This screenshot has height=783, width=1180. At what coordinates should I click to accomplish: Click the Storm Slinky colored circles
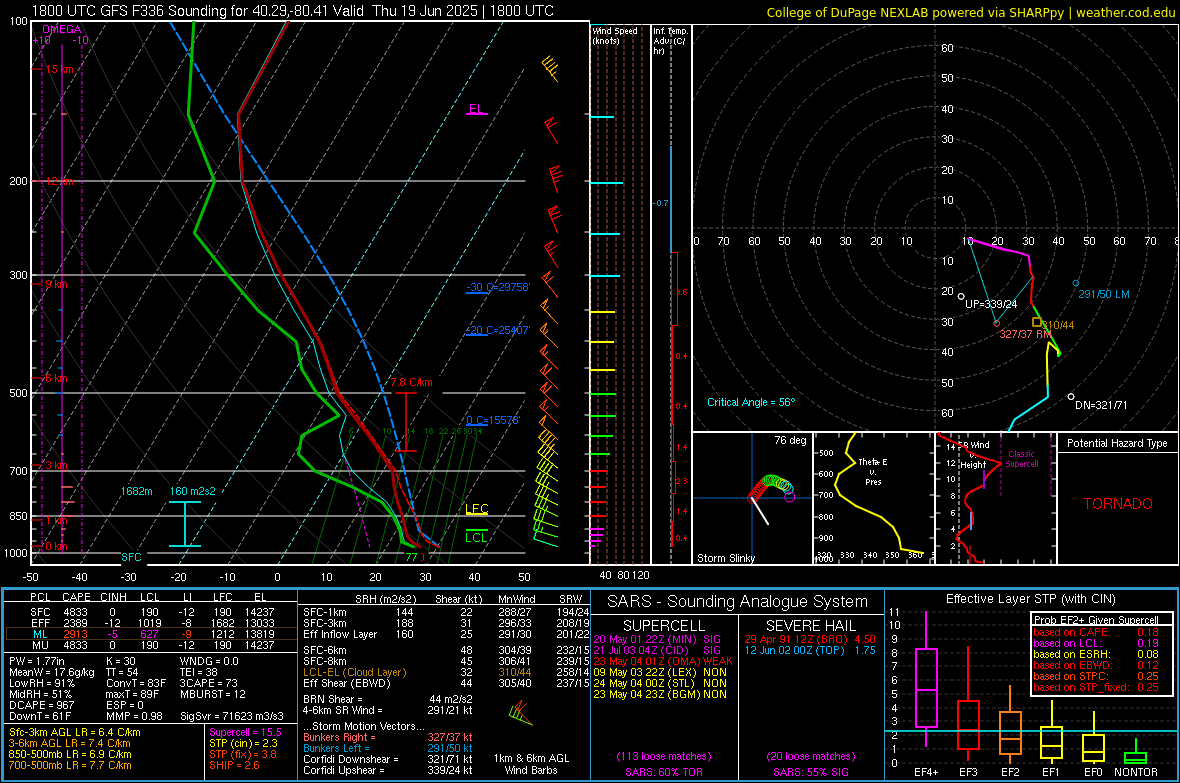click(771, 488)
